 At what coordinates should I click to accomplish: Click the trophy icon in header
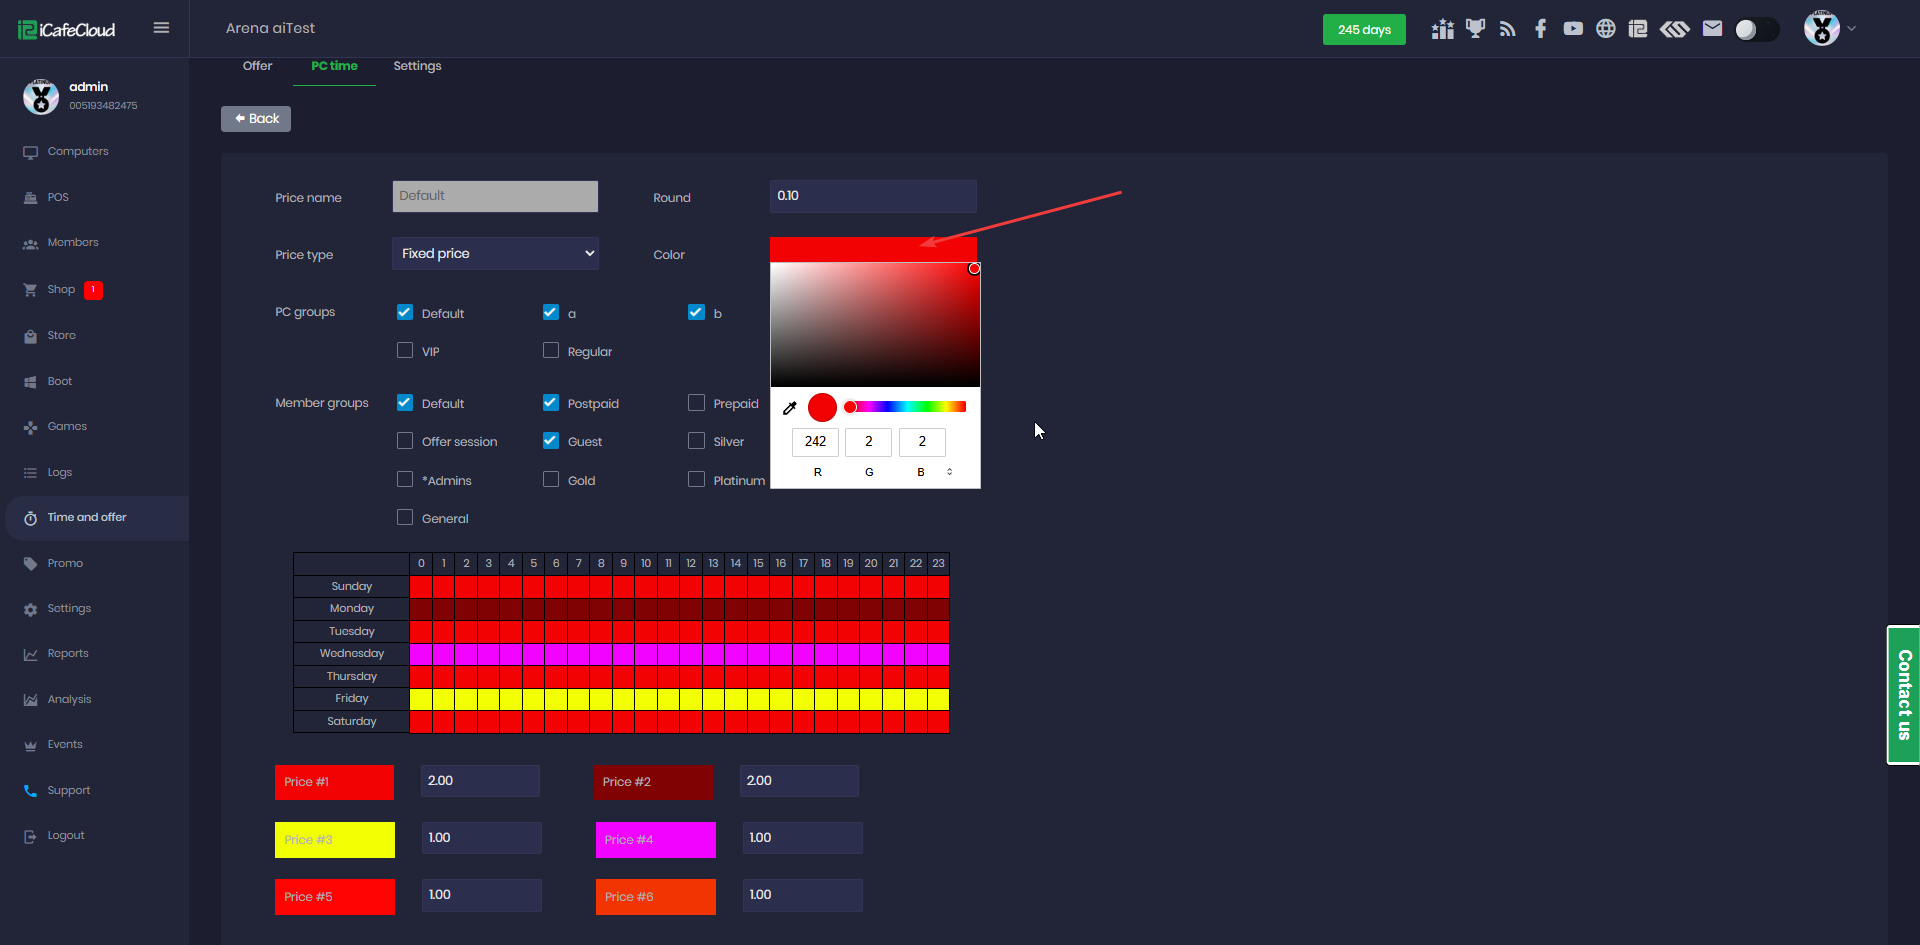[x=1475, y=29]
